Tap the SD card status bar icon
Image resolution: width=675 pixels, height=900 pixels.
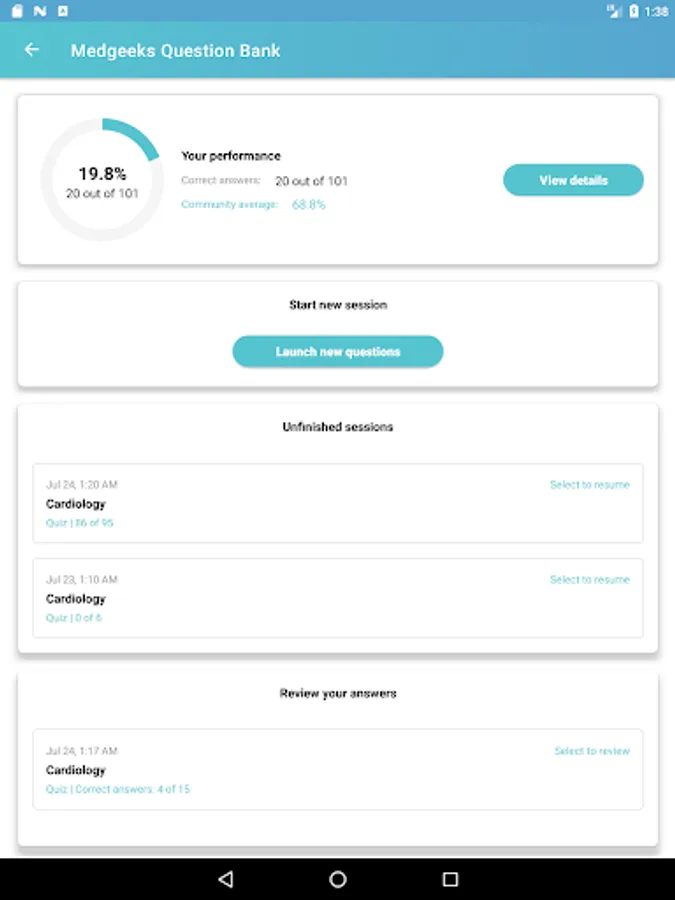(x=16, y=11)
